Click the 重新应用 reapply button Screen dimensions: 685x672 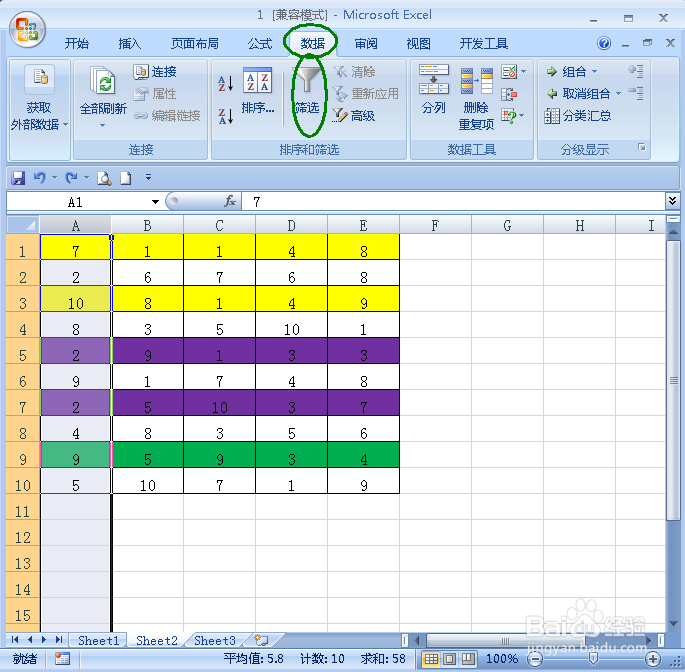click(x=366, y=94)
